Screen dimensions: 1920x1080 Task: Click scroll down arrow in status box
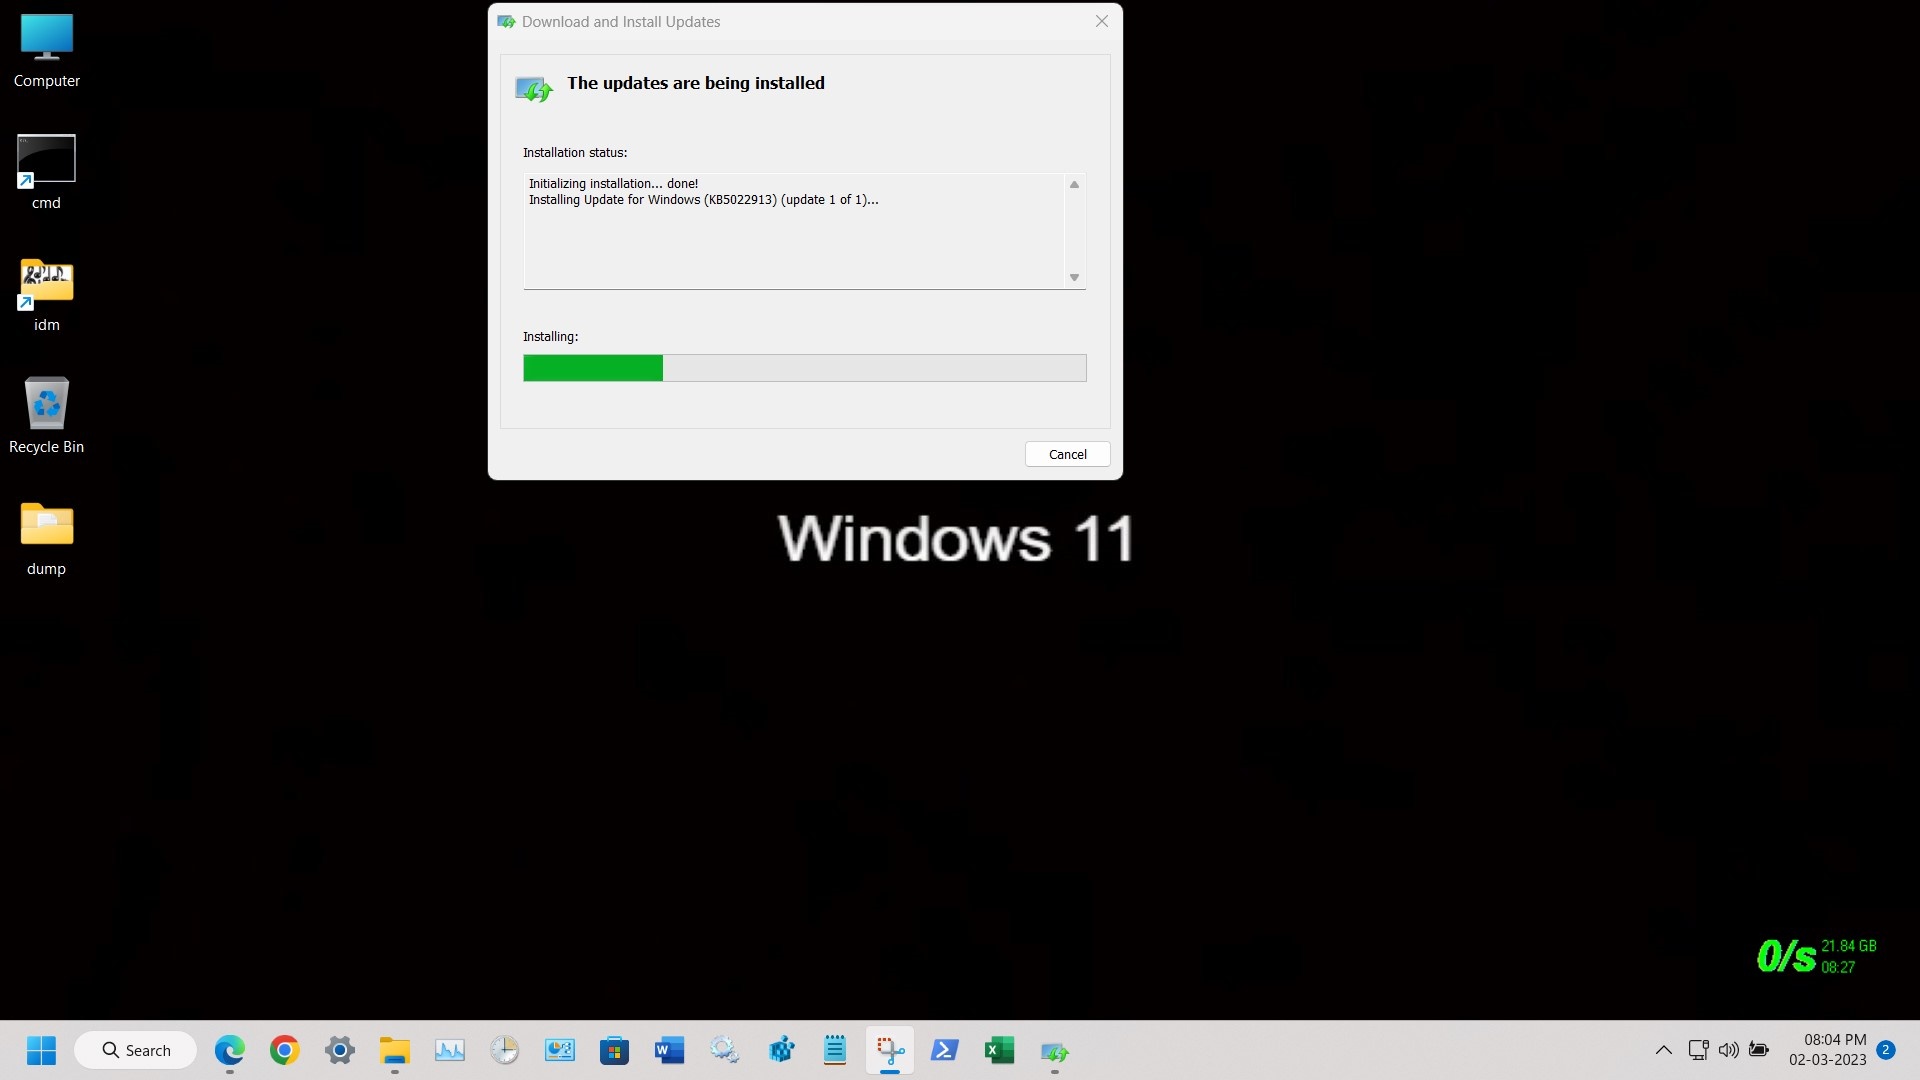[1074, 278]
